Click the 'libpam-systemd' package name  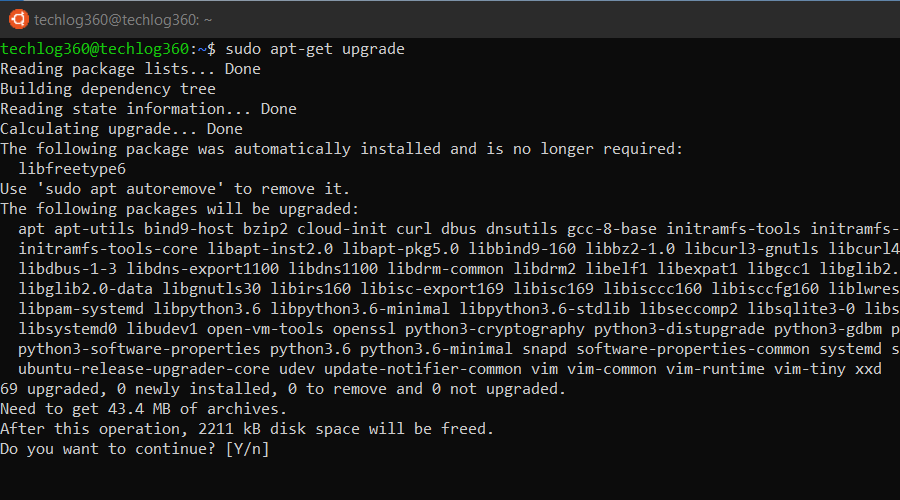81,309
